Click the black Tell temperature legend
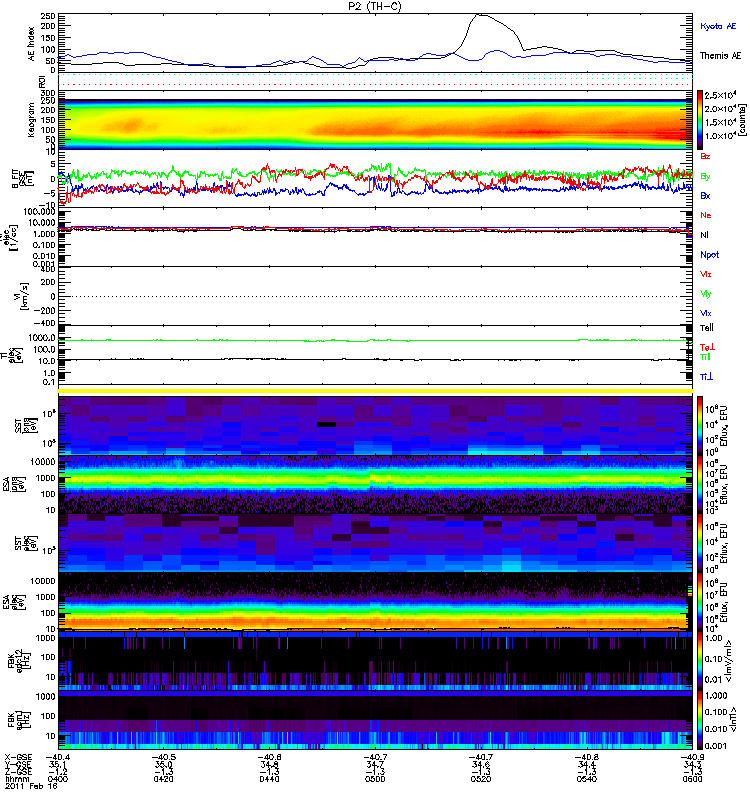 point(707,328)
